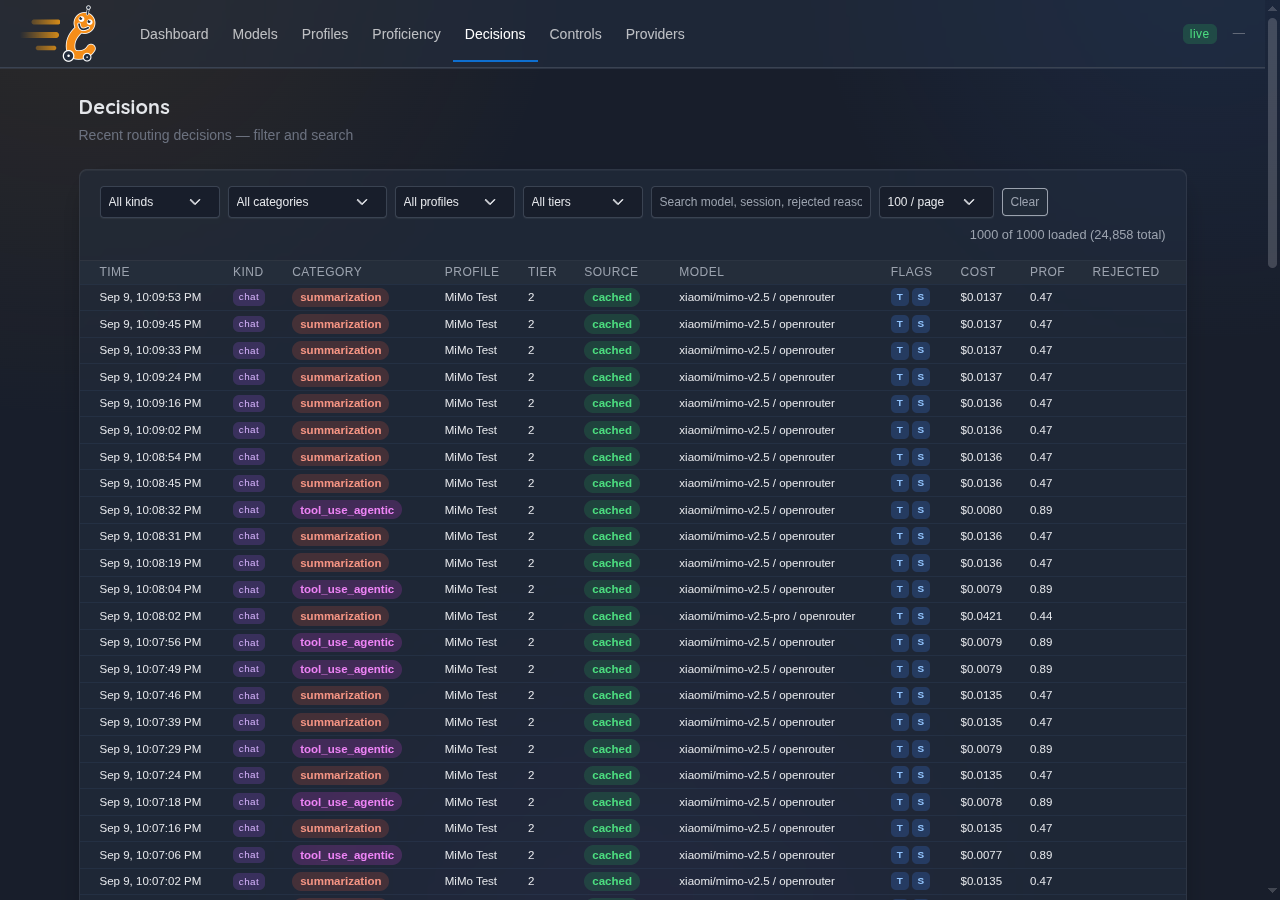Click the S flag in 10:09:53 PM row
Screen dimensions: 1280x900
(921, 297)
